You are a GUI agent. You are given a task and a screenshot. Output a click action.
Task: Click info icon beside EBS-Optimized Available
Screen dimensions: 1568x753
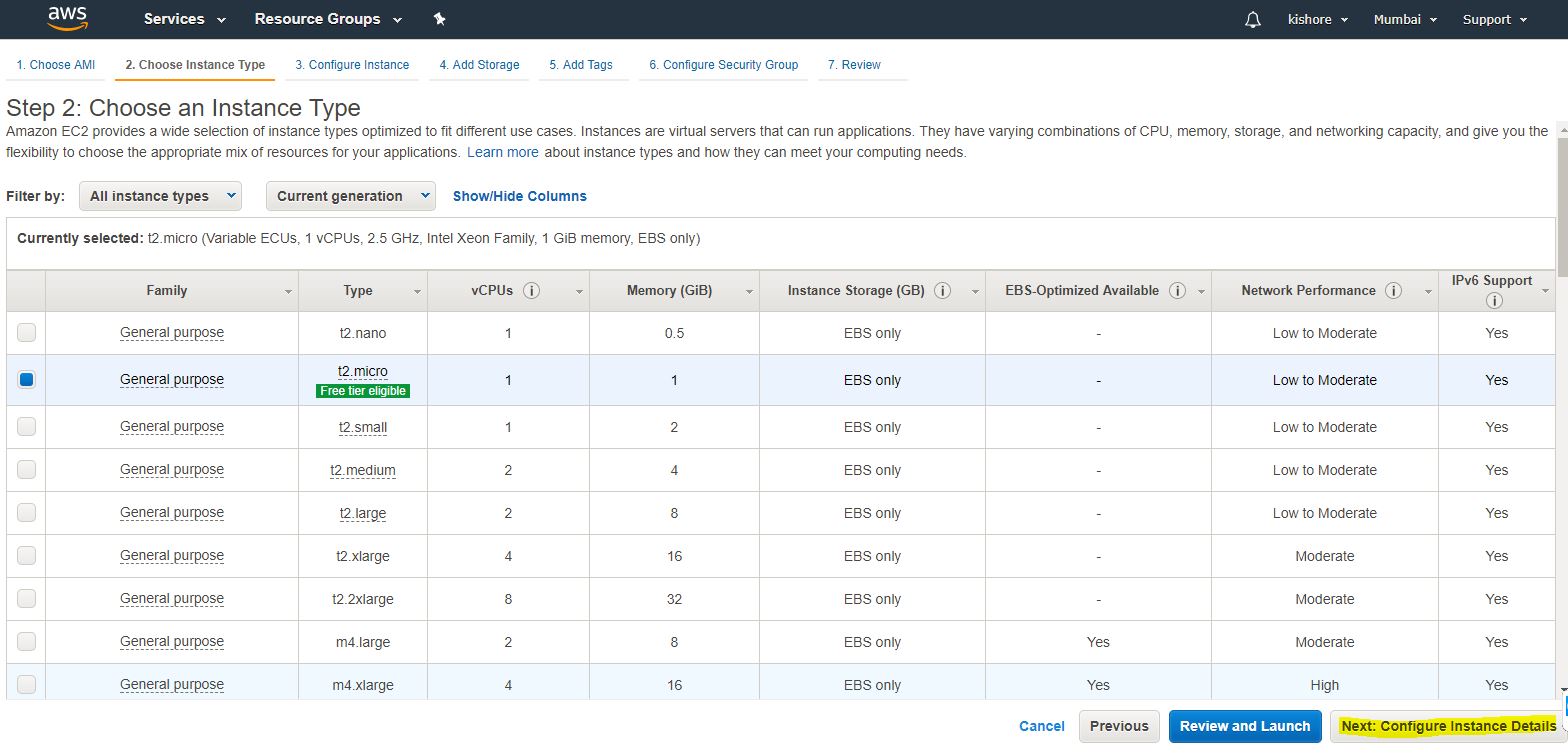pos(1177,291)
